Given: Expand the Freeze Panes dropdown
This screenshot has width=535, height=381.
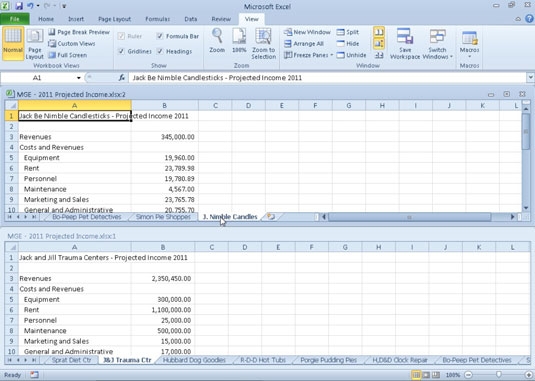Looking at the screenshot, I should tap(308, 55).
